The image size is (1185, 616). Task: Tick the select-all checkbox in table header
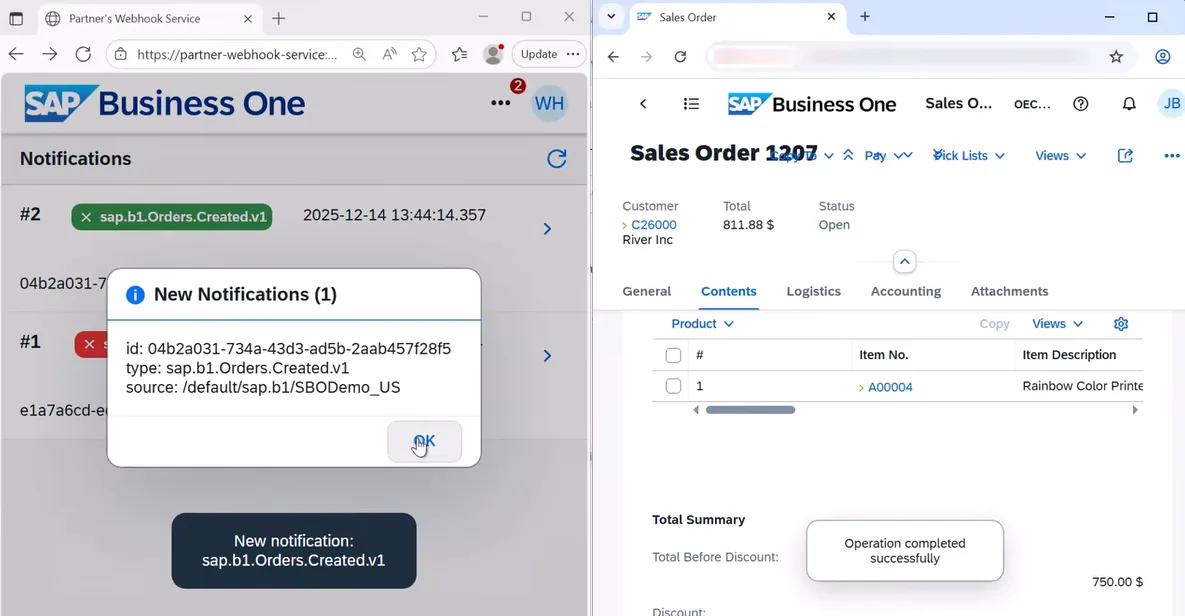[x=673, y=355]
